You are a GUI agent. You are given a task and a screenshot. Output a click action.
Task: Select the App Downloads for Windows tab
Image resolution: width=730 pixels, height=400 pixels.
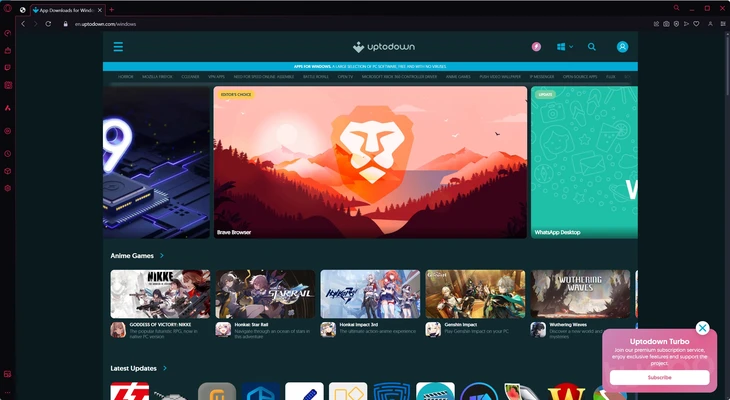[68, 10]
